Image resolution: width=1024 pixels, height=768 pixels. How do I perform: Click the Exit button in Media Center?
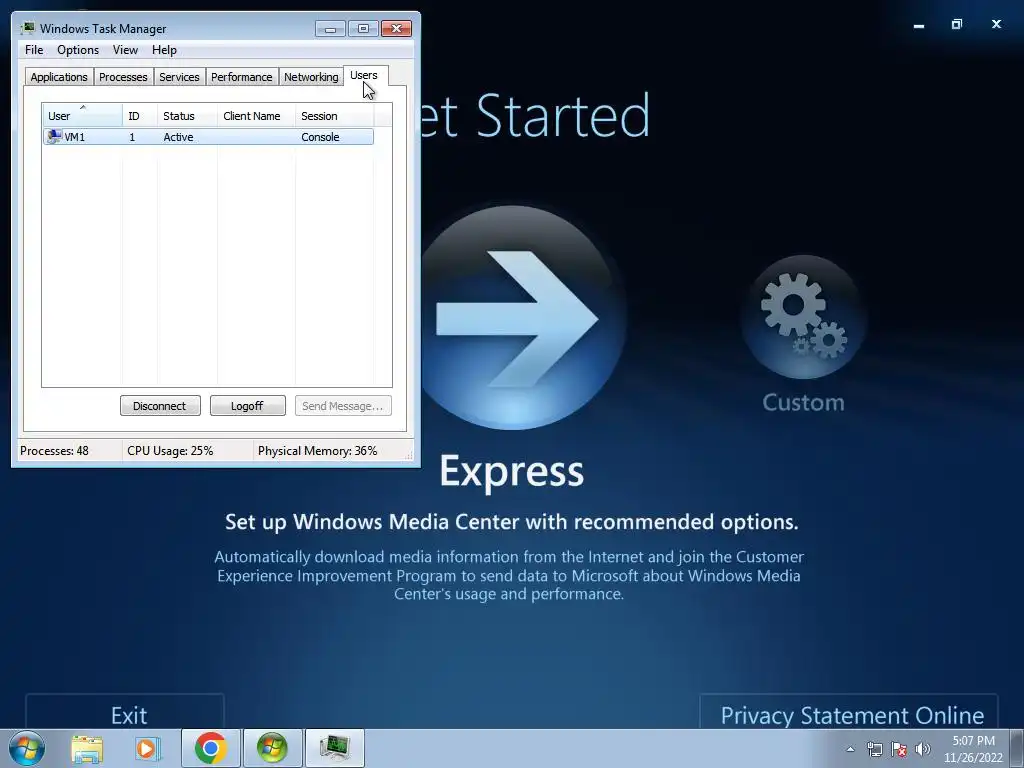coord(125,713)
